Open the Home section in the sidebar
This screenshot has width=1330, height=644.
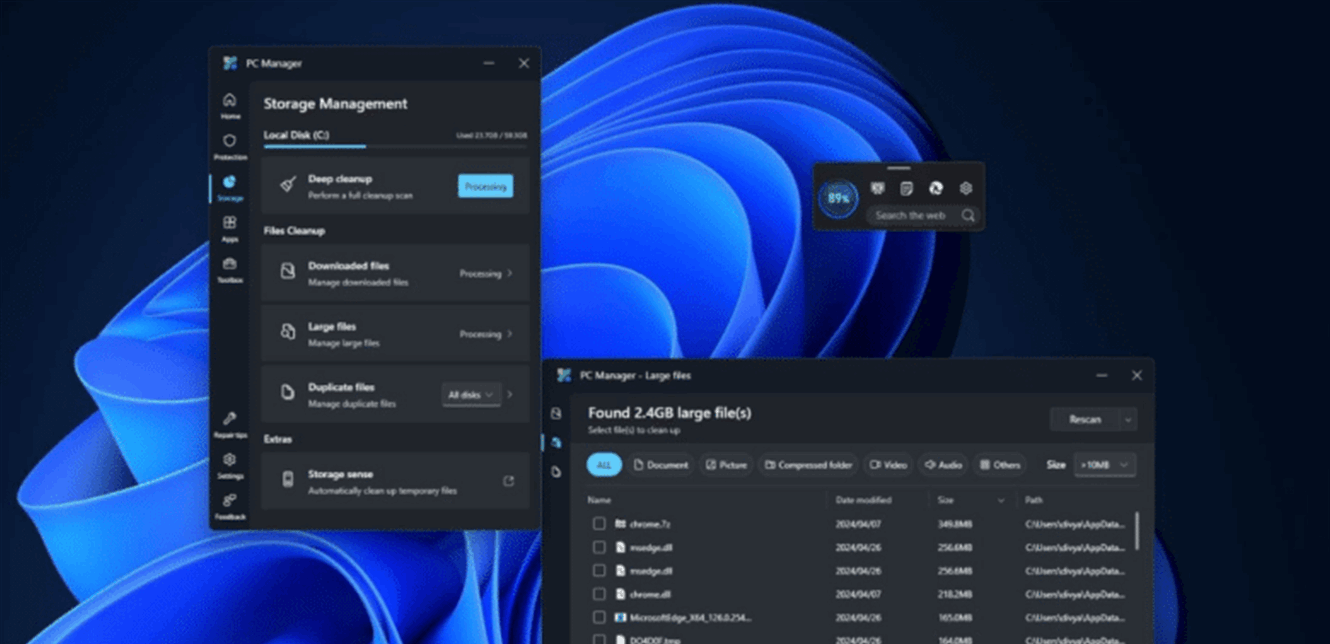click(x=229, y=105)
